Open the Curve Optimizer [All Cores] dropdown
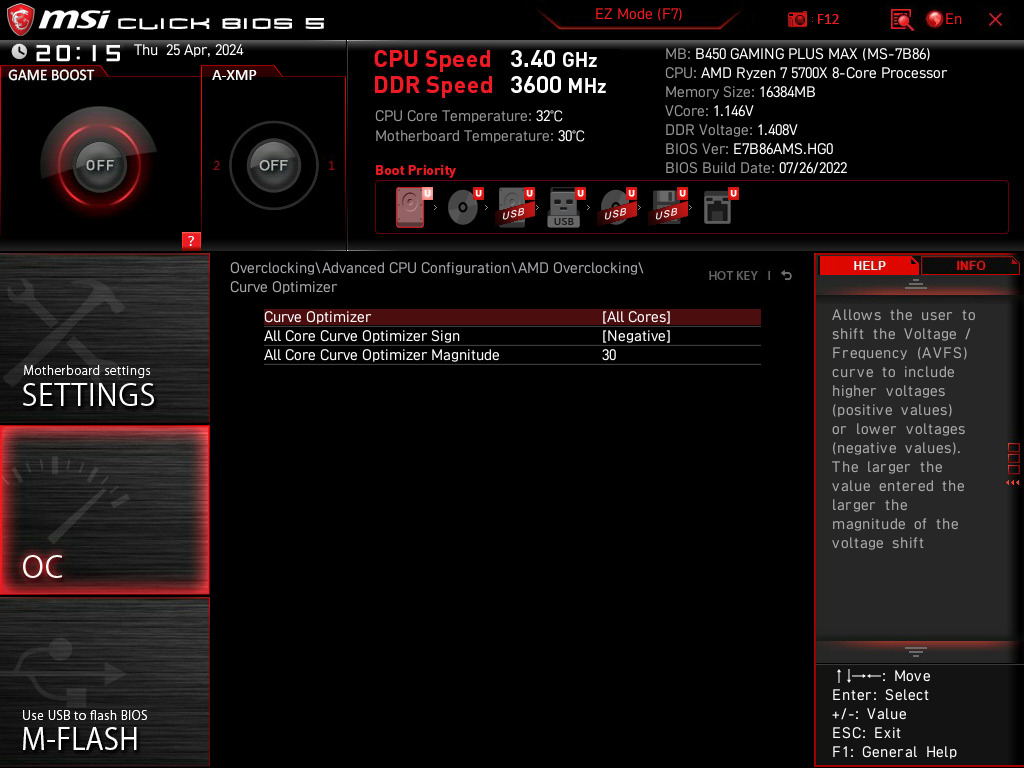 click(x=636, y=317)
